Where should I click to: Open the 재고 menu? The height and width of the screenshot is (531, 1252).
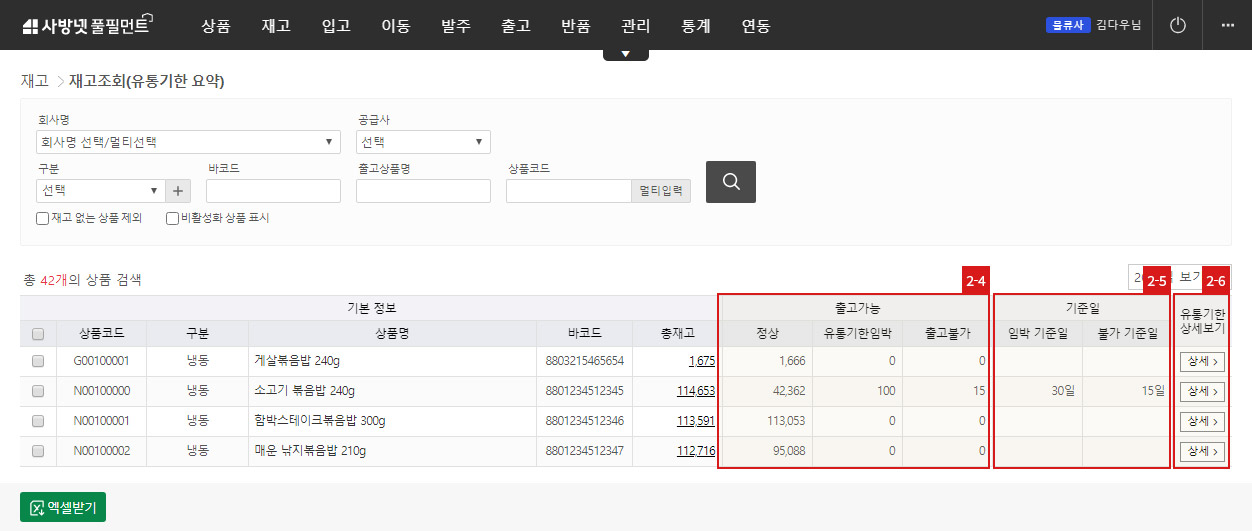275,26
